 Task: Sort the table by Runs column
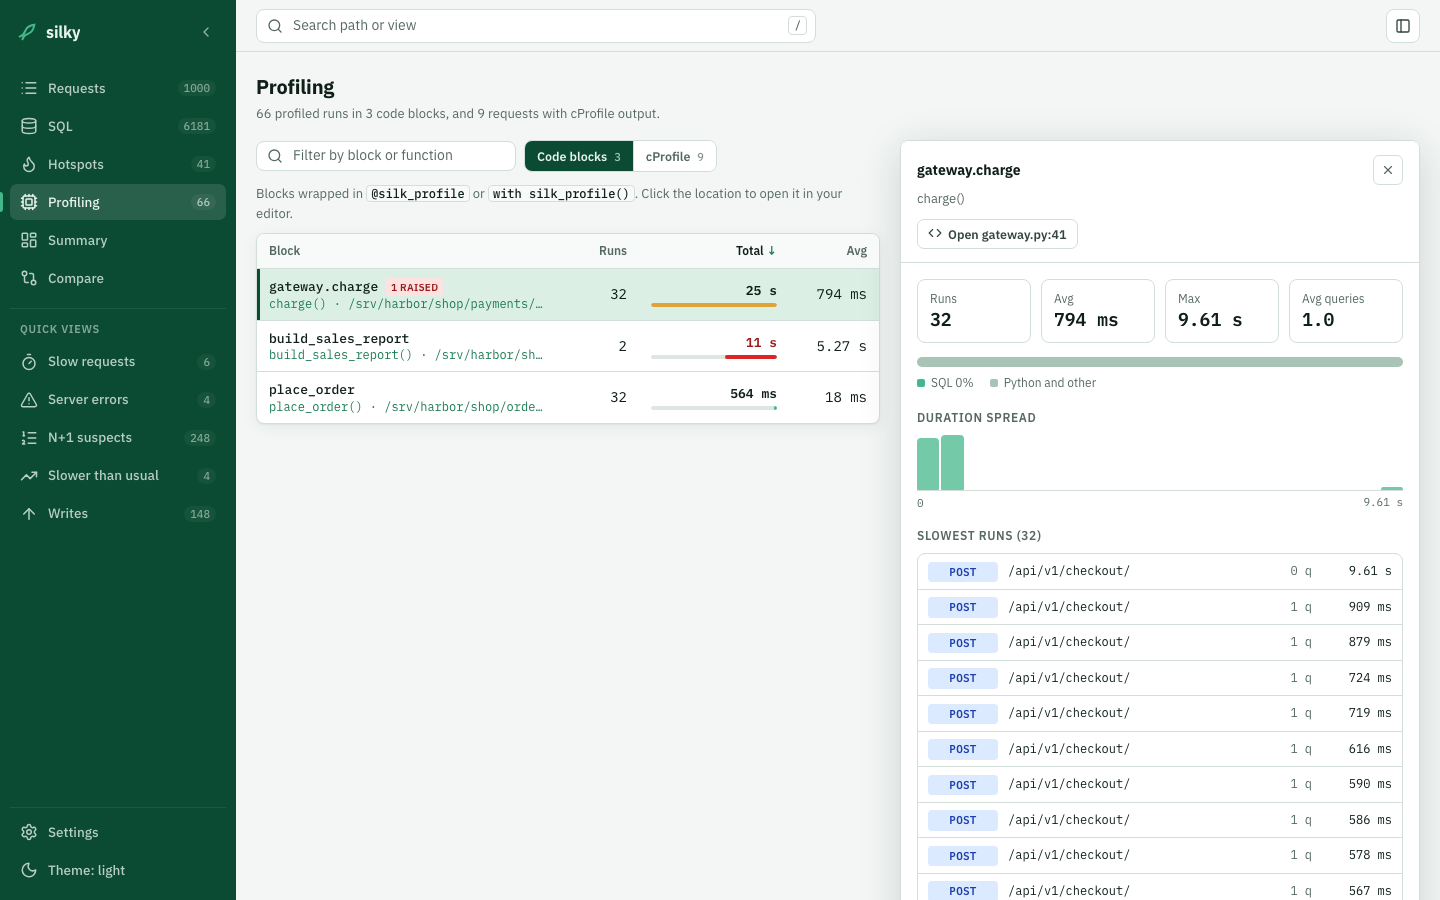click(x=613, y=251)
